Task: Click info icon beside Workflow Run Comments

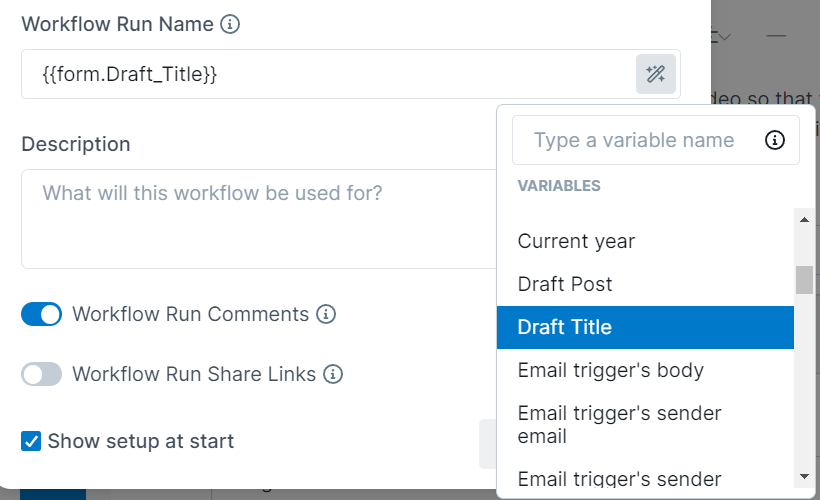Action: (326, 314)
